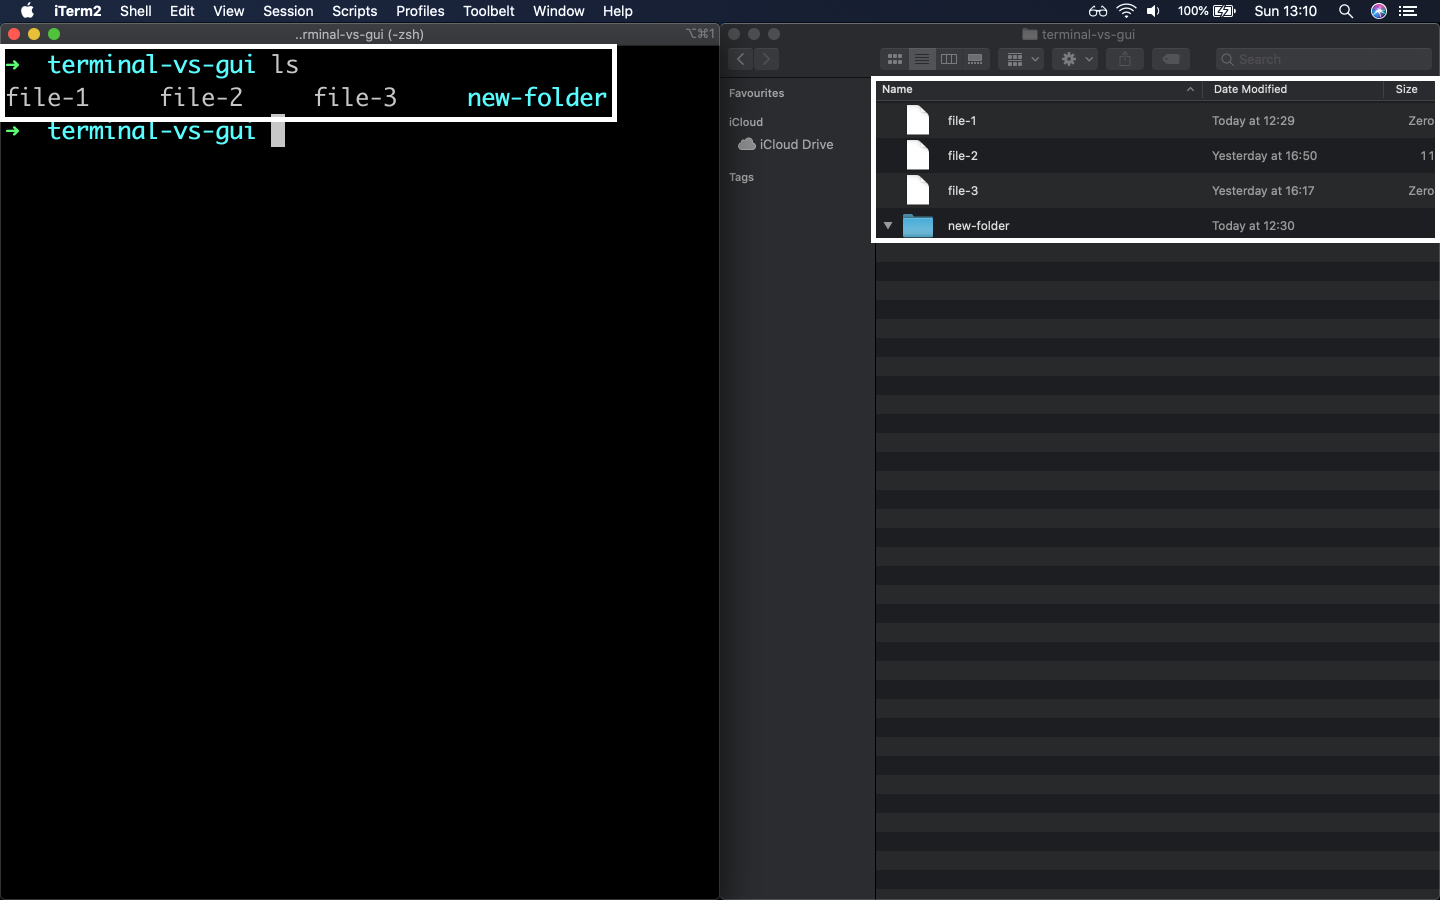The image size is (1440, 900).
Task: Open the Scripts menu
Action: [355, 11]
